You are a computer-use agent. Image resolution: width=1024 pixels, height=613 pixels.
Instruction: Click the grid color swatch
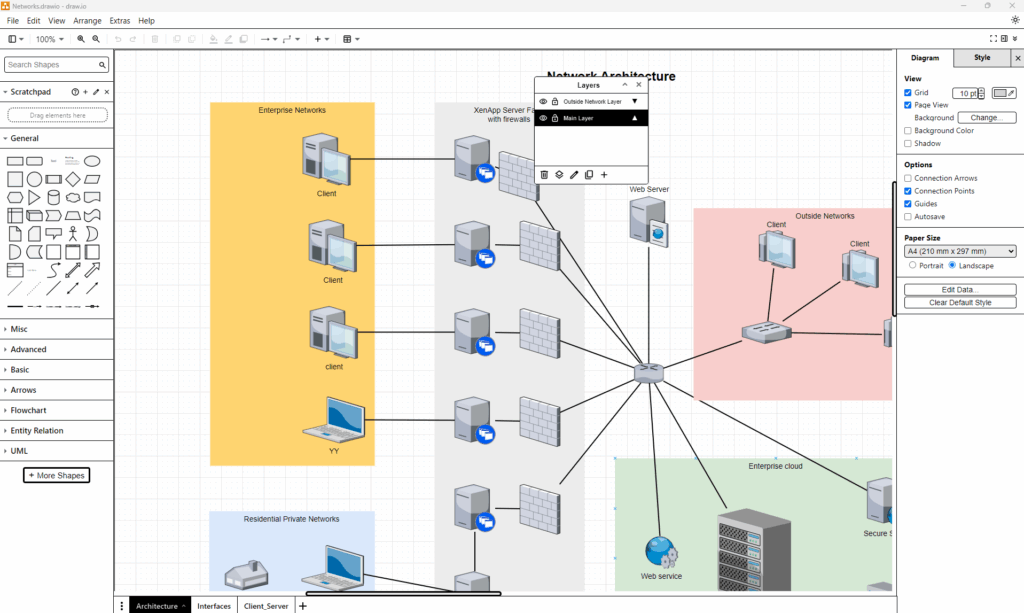1003,93
